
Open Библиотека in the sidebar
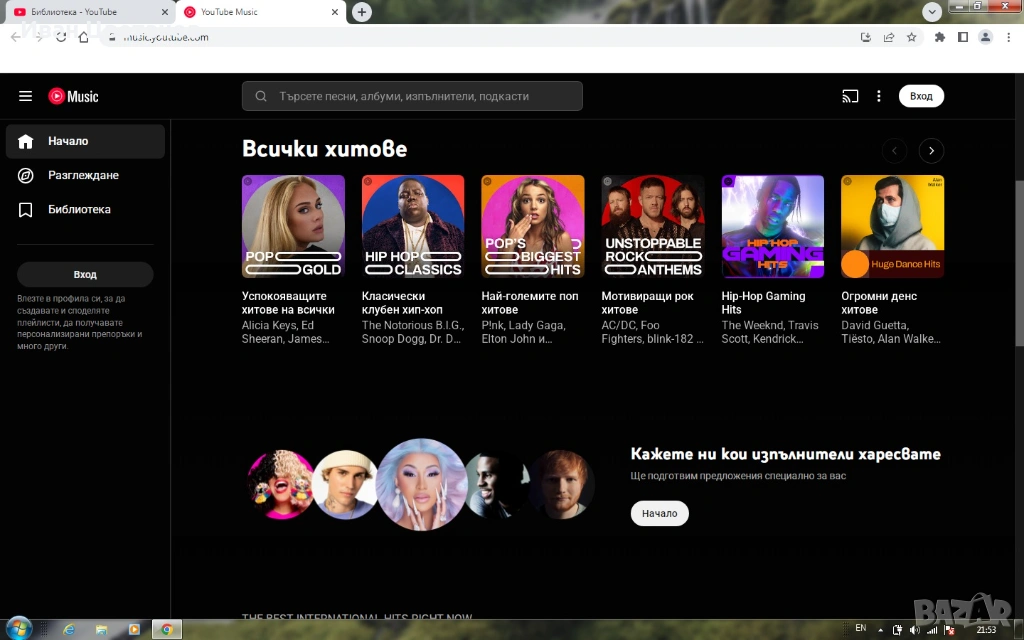tap(79, 210)
